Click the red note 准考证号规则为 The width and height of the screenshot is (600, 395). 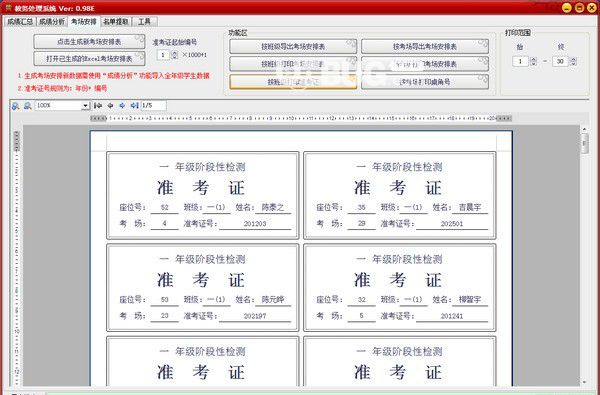coord(62,88)
